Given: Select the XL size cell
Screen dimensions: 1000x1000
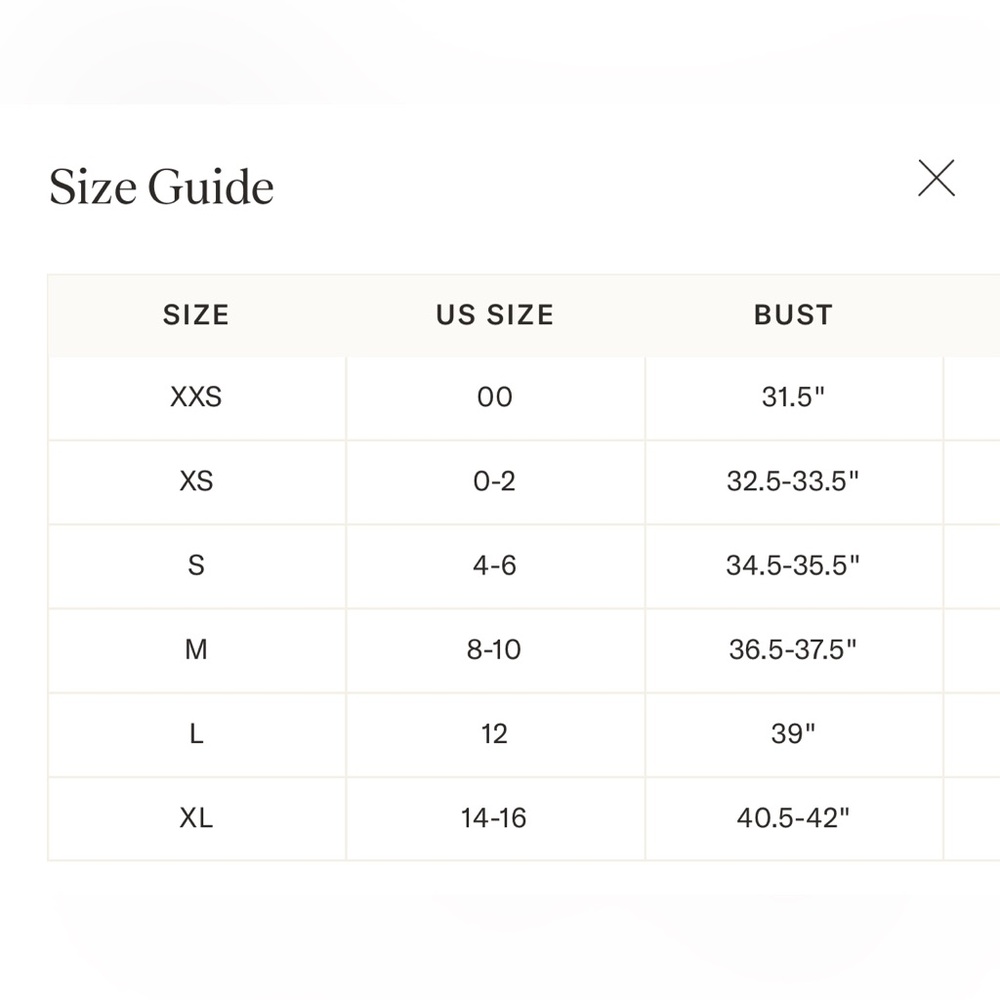Looking at the screenshot, I should [196, 818].
